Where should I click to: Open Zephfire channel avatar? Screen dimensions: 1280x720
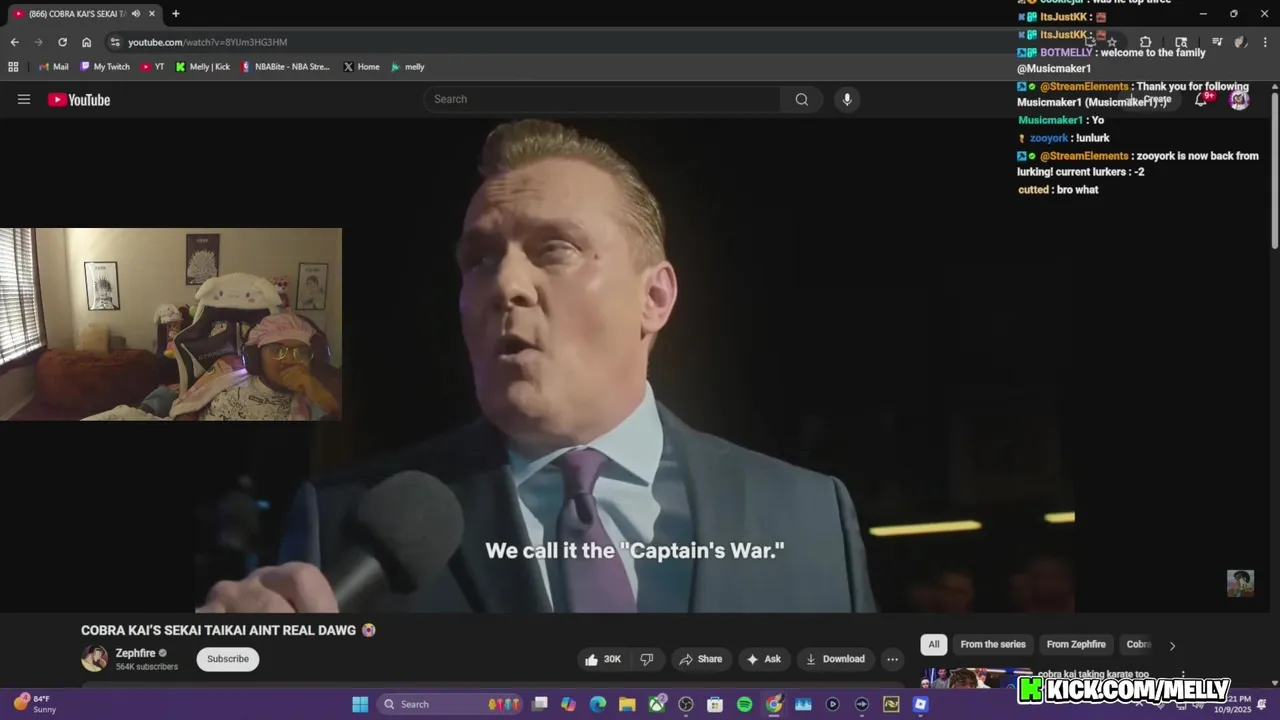click(94, 658)
